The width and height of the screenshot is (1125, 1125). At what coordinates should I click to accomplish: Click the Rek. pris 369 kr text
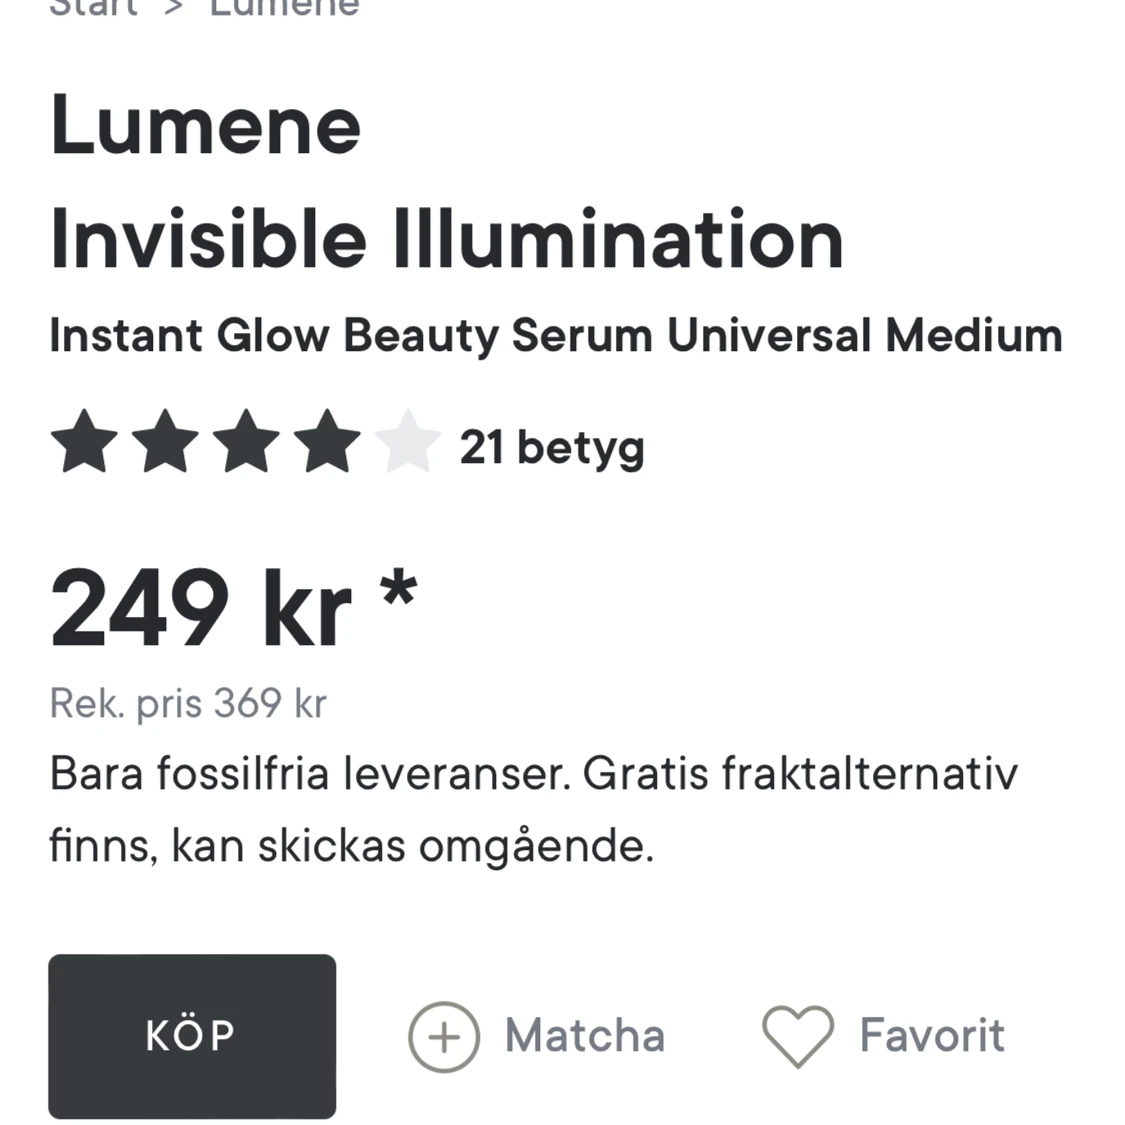pyautogui.click(x=188, y=703)
